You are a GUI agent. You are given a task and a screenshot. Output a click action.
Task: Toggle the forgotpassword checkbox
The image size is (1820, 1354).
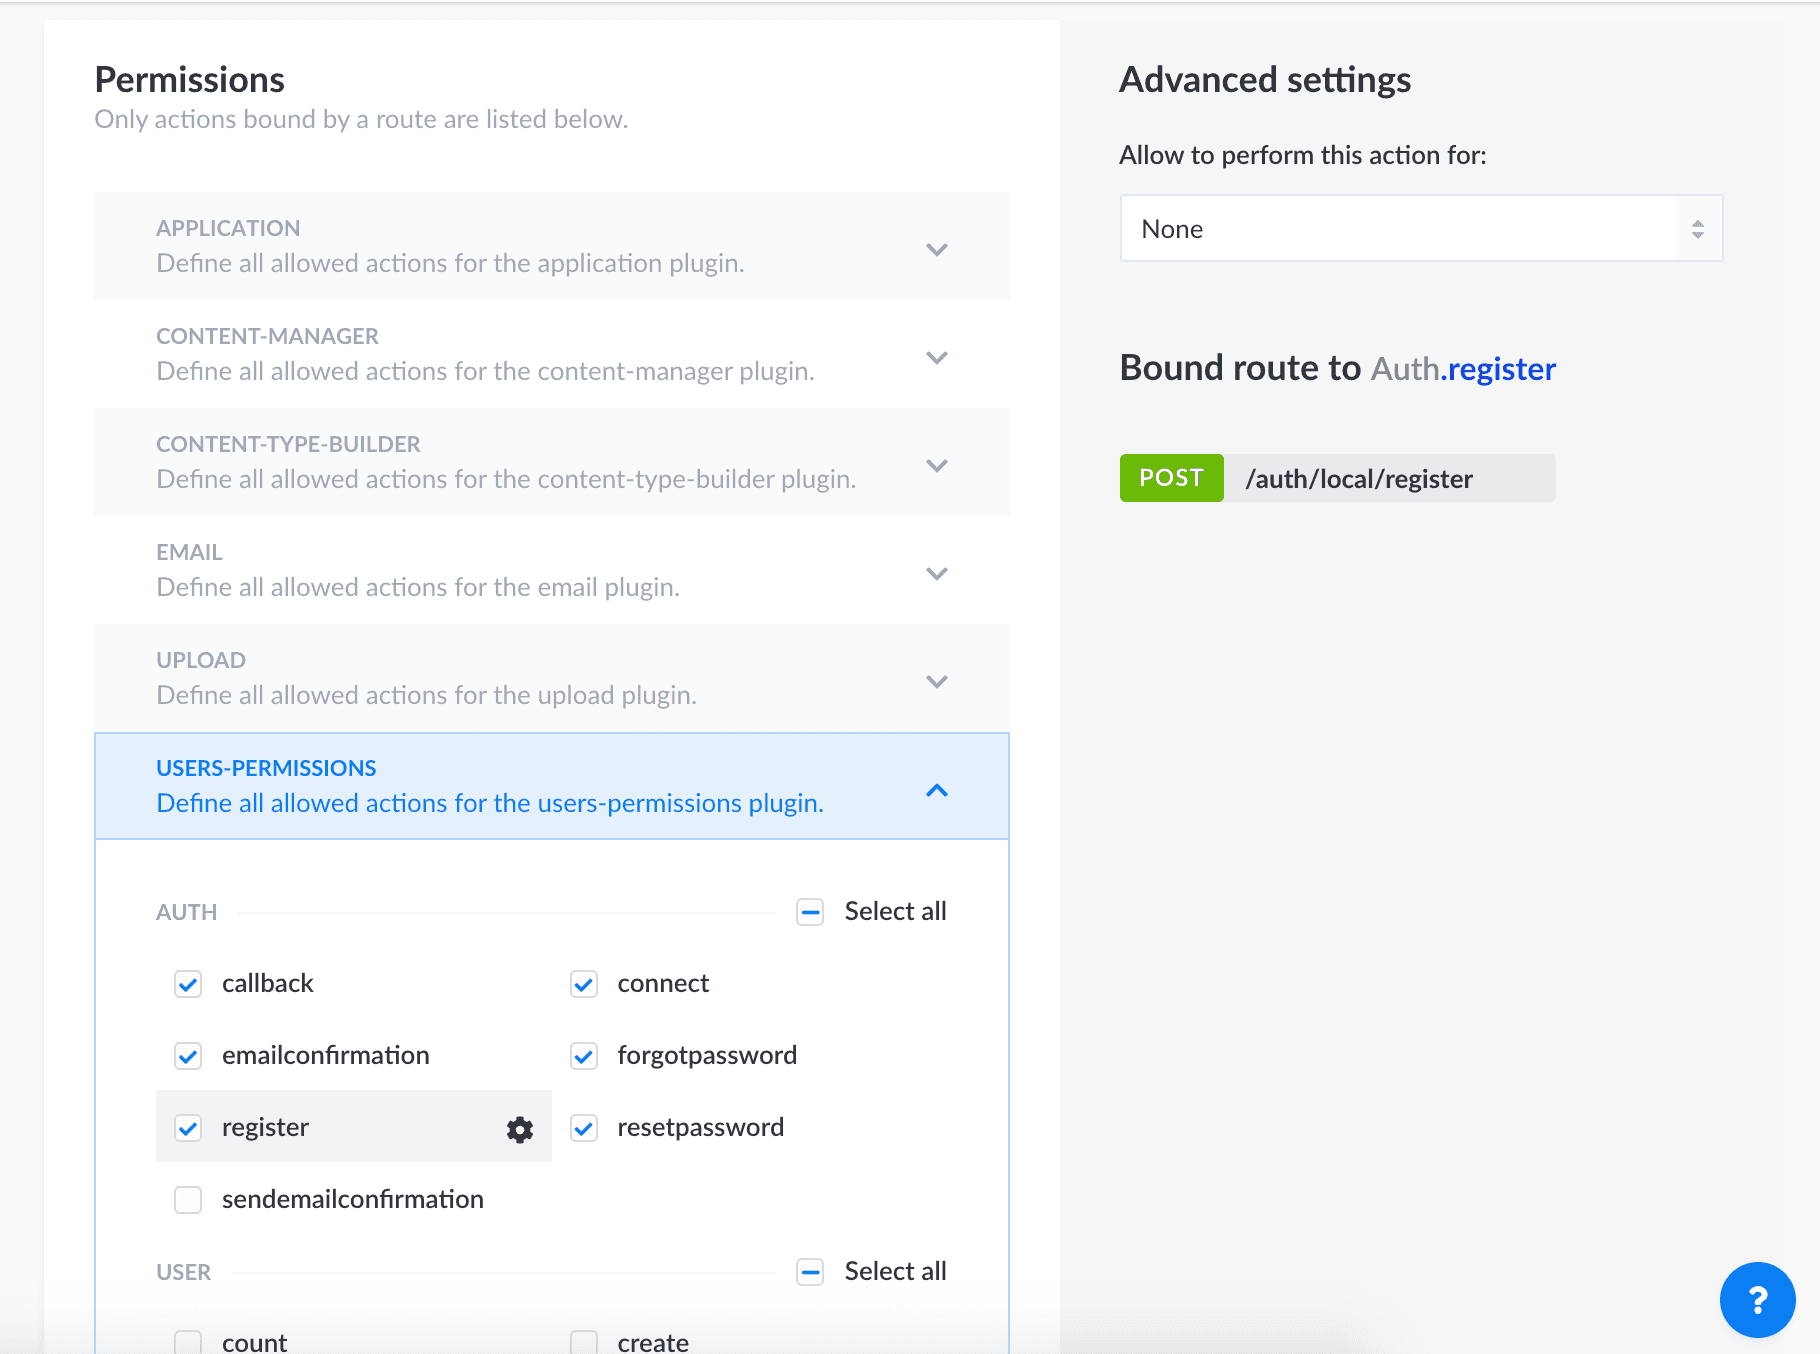tap(584, 1056)
